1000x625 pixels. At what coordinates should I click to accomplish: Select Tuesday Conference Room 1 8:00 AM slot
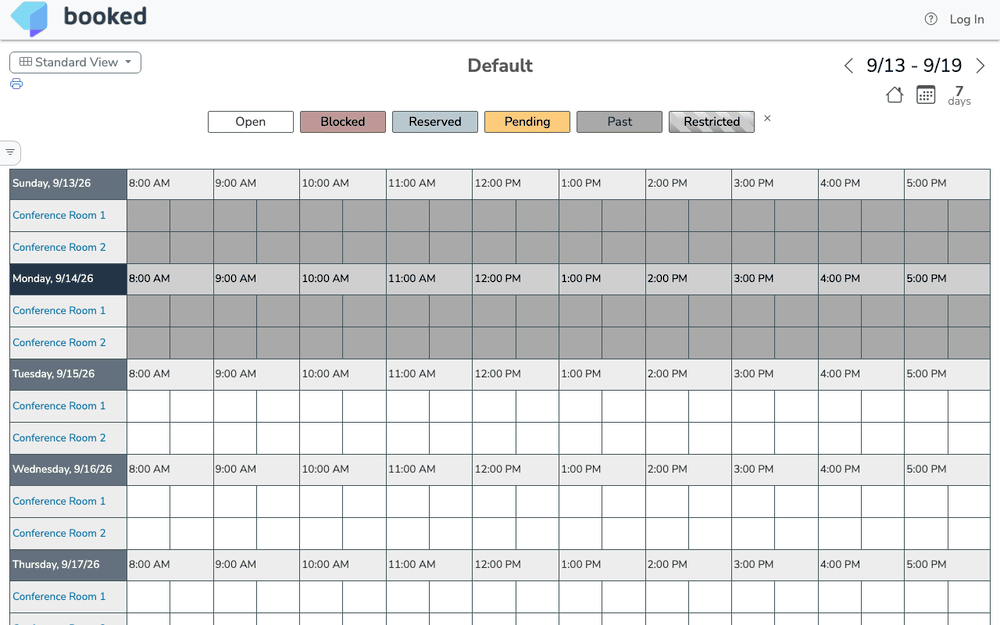[x=149, y=406]
